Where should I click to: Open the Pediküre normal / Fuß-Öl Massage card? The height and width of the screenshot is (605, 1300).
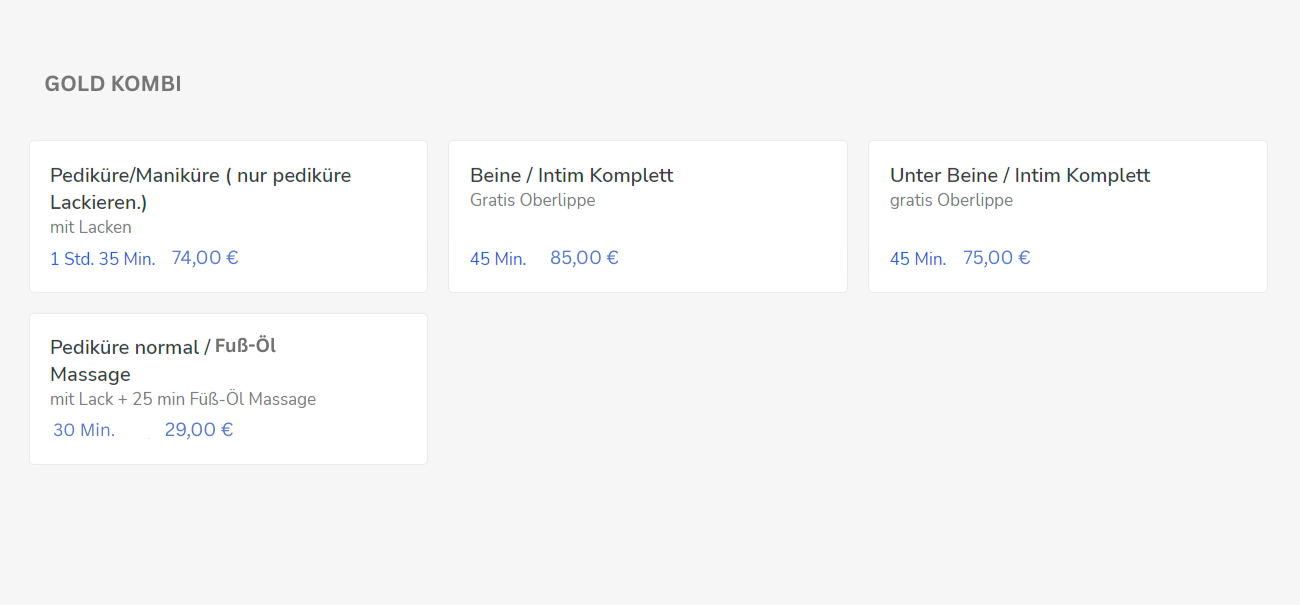228,389
